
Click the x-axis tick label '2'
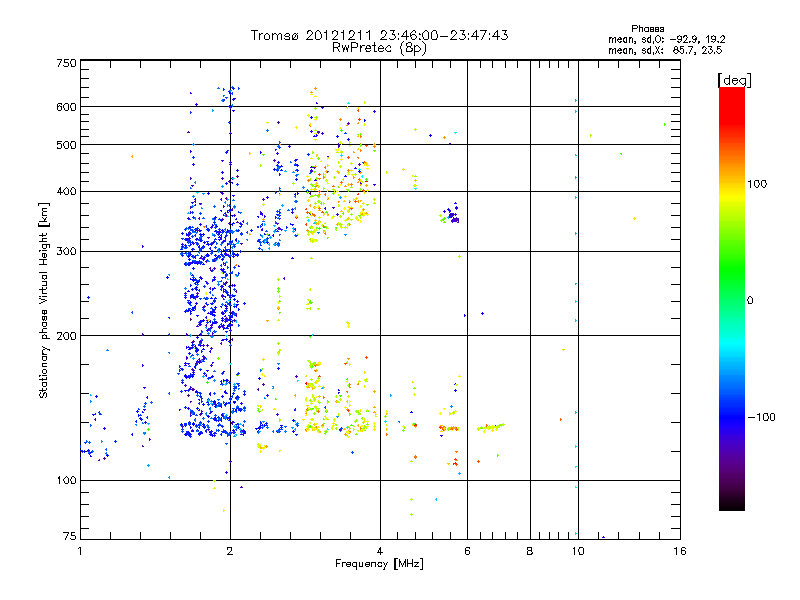click(230, 551)
